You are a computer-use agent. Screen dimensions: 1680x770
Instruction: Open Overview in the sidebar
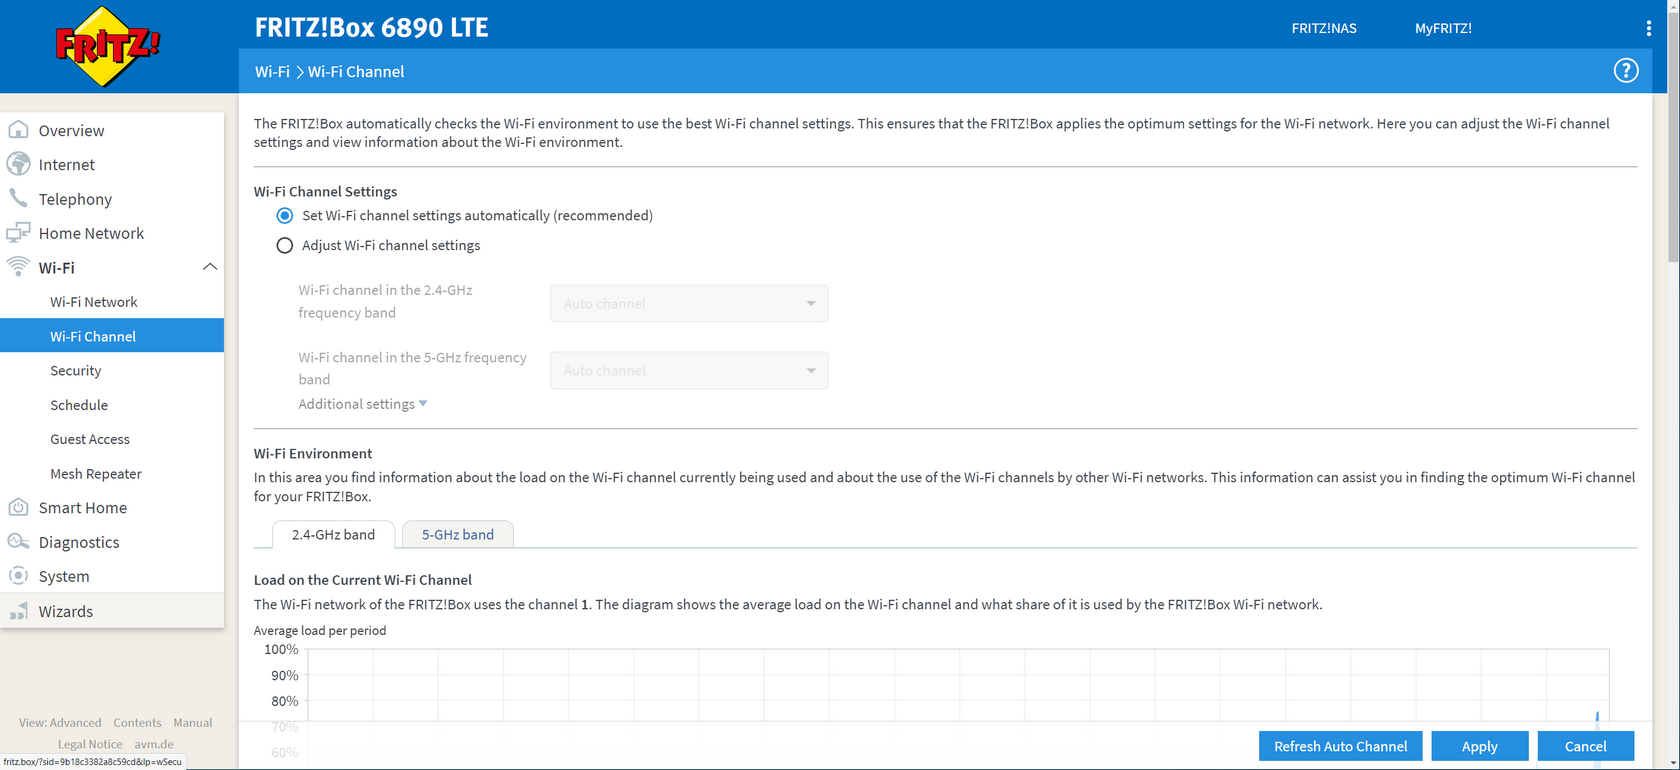pyautogui.click(x=71, y=130)
